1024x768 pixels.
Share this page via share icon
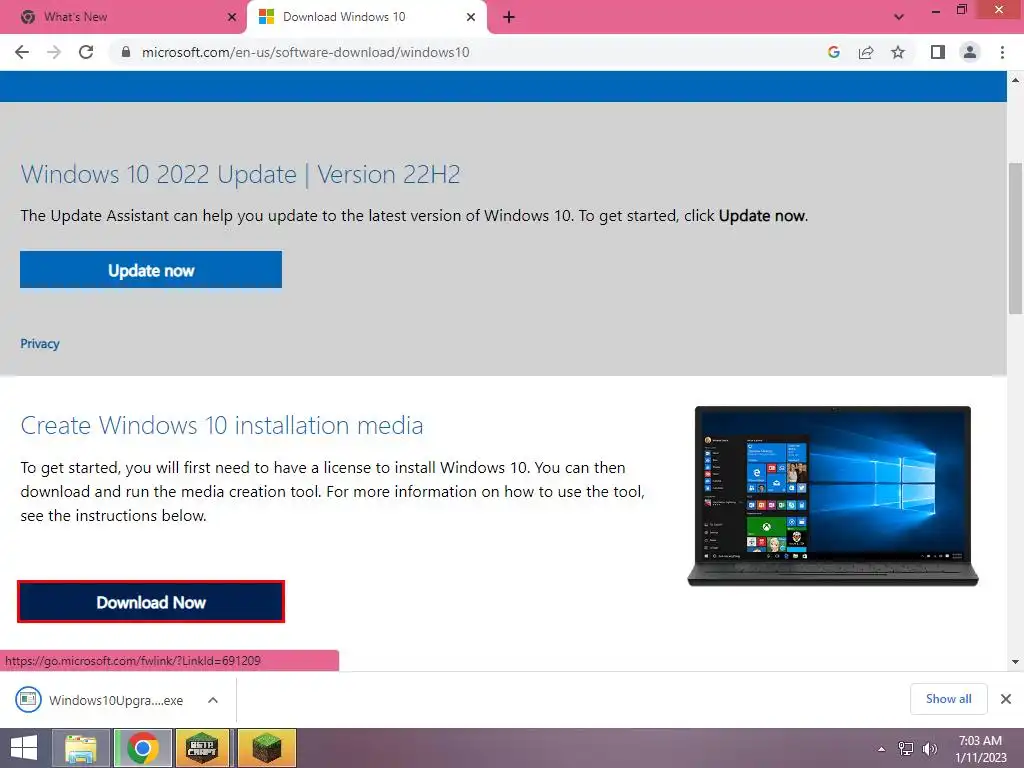[x=866, y=52]
